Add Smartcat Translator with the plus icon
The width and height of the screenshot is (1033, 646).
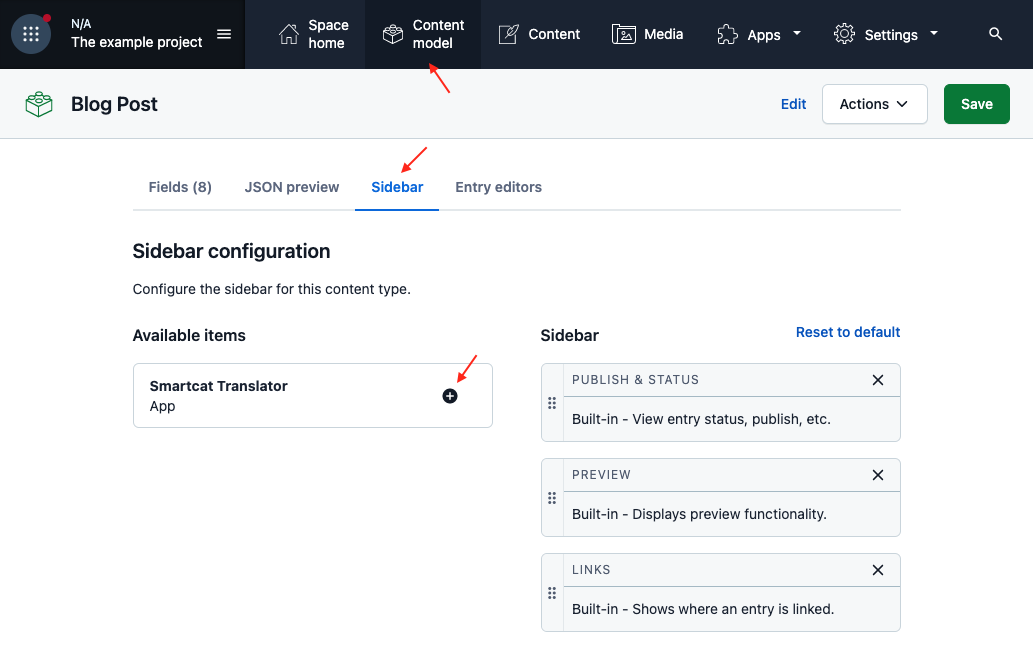[x=450, y=396]
